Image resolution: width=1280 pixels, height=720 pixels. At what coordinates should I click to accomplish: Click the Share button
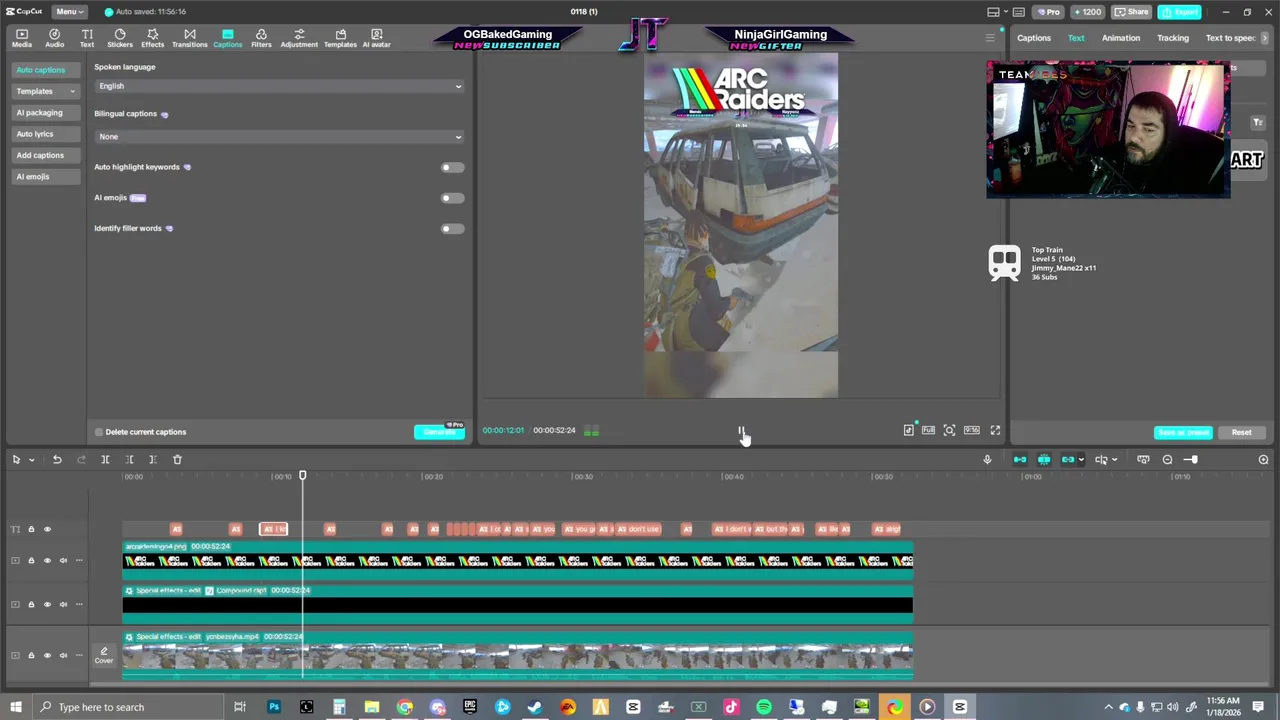tap(1131, 12)
